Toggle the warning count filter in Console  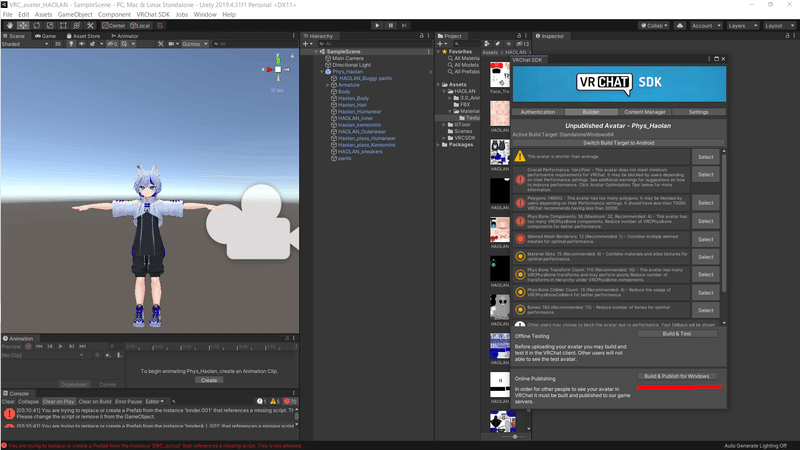pos(275,402)
